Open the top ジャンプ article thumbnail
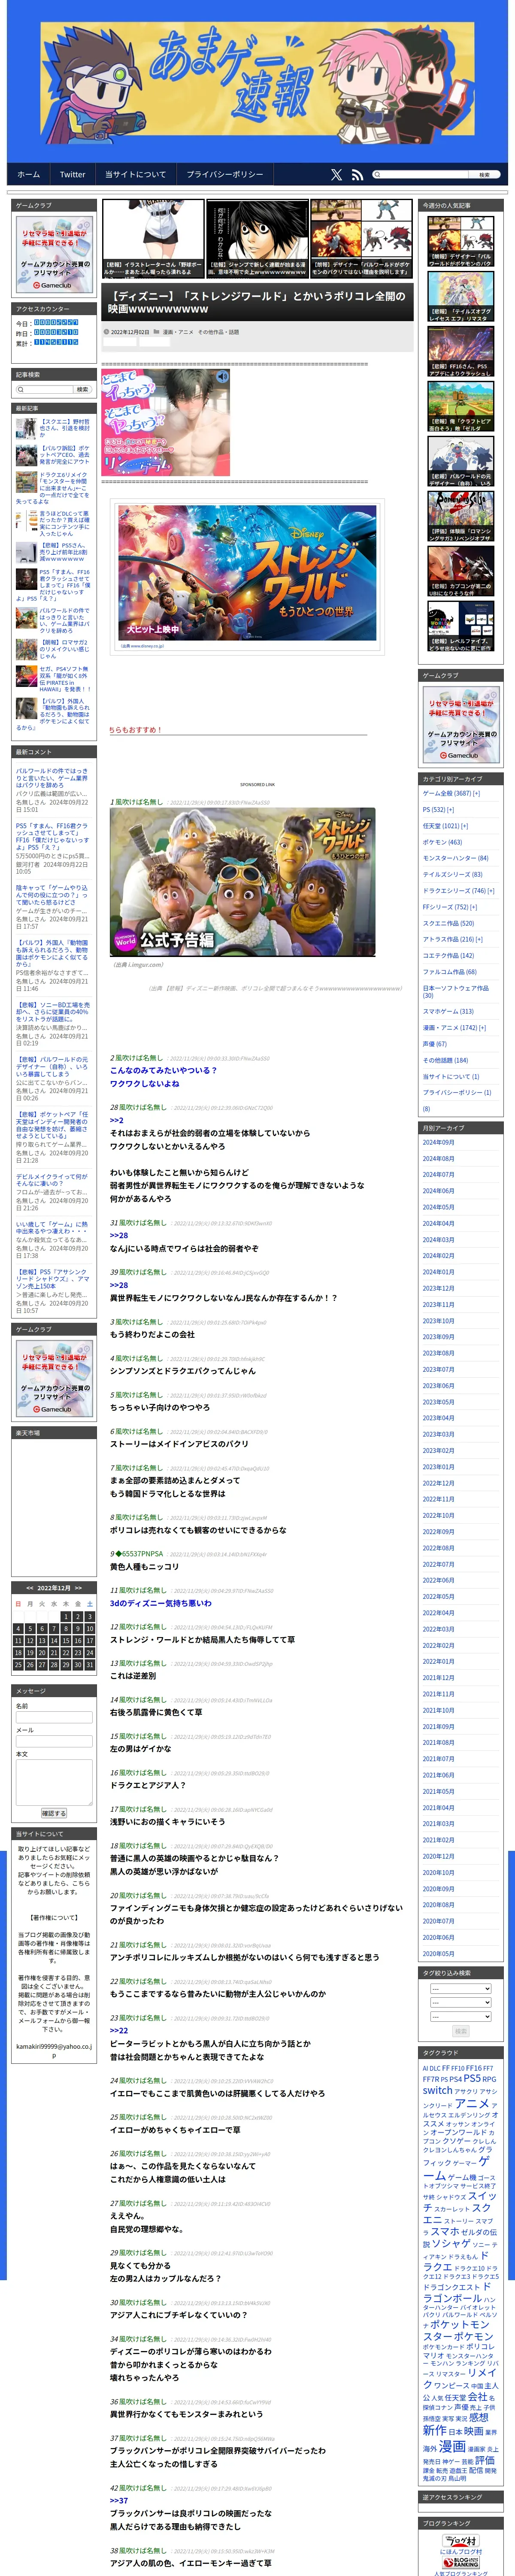Image resolution: width=515 pixels, height=2576 pixels. pos(257,239)
